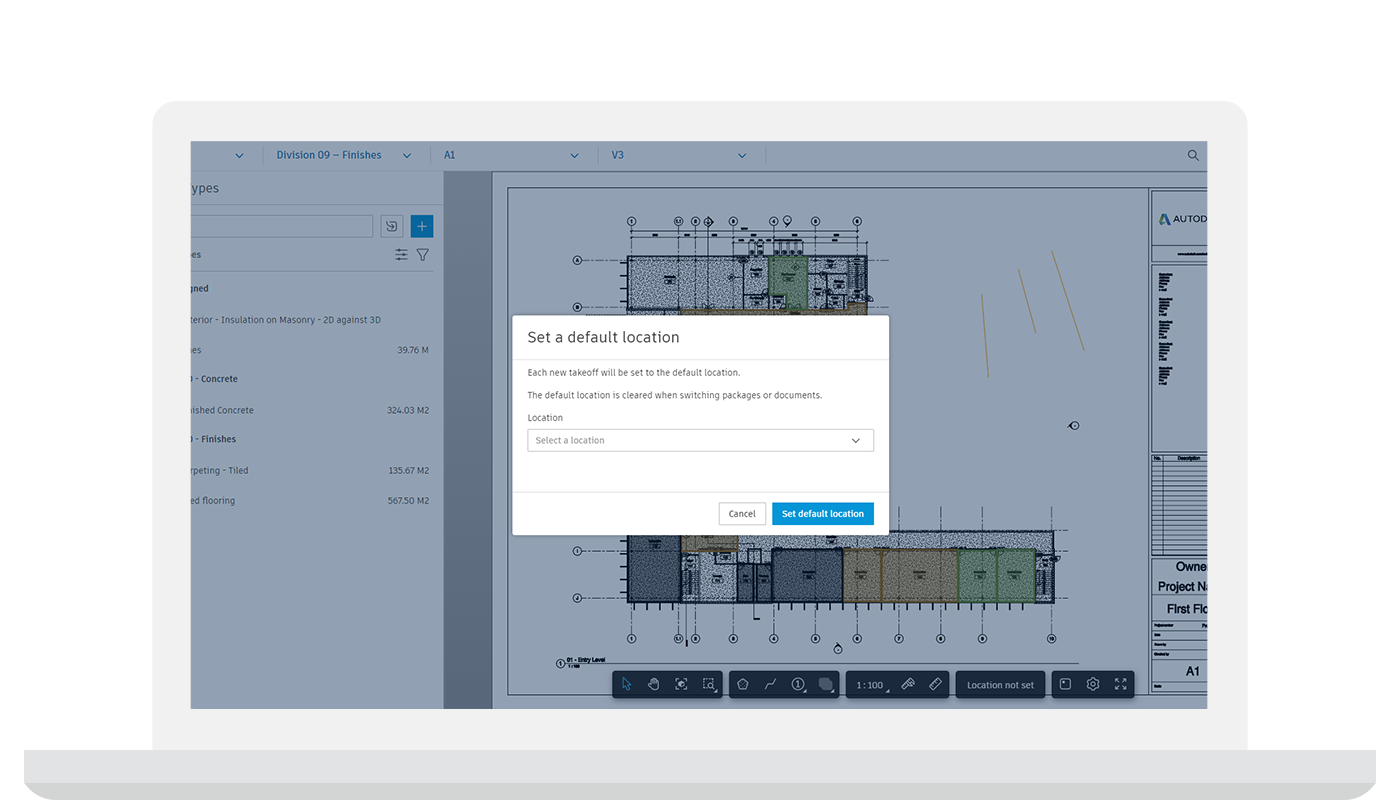Screen dimensions: 1400x800
Task: Open the Select a location dropdown
Action: 700,440
